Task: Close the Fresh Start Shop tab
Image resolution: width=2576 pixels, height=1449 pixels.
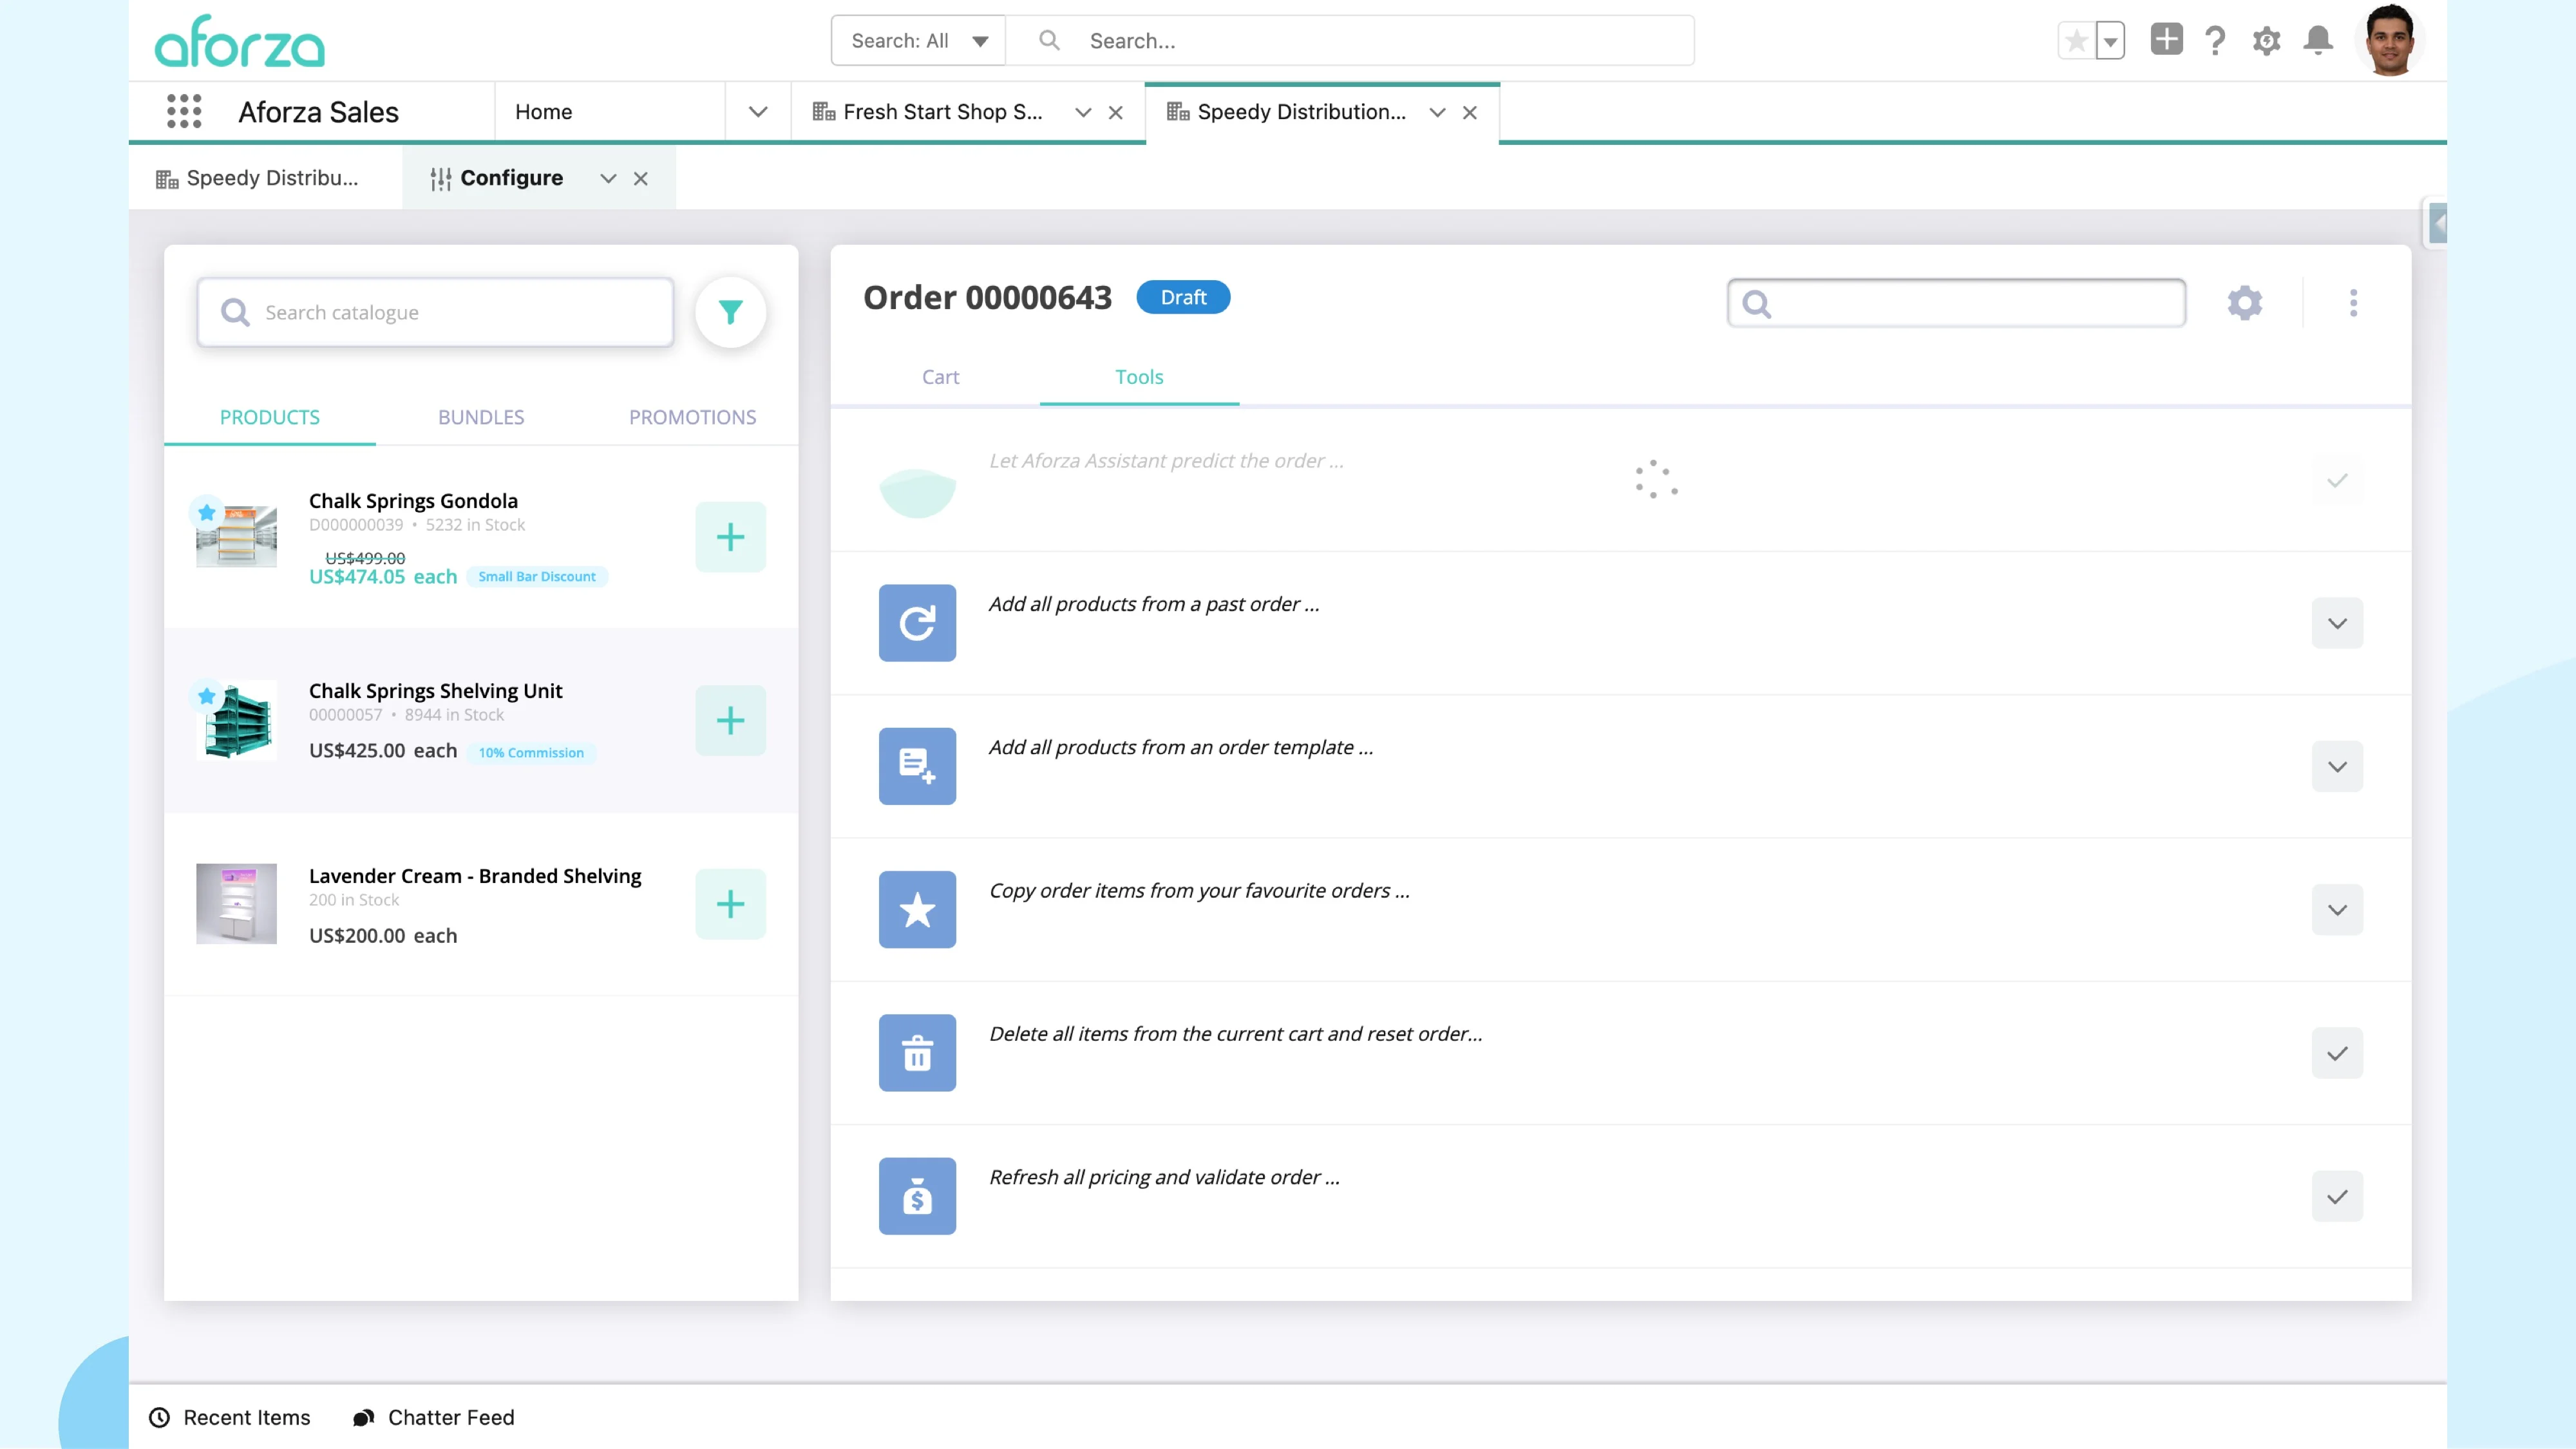Action: point(1116,113)
